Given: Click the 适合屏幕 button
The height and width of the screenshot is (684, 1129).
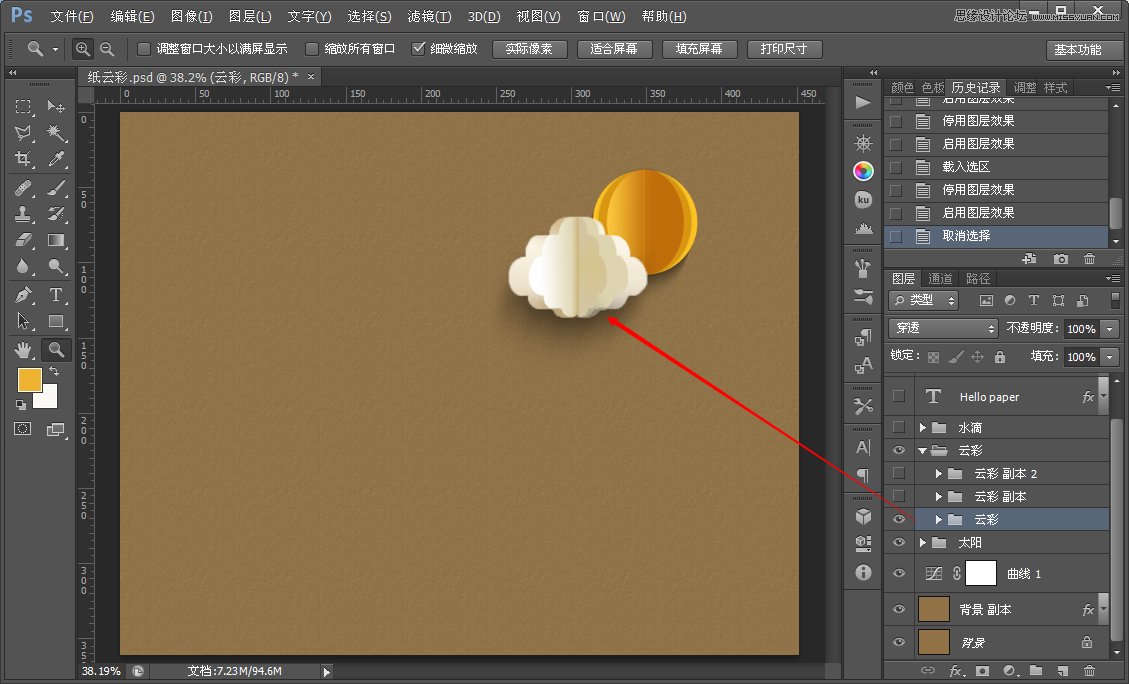Looking at the screenshot, I should point(614,49).
